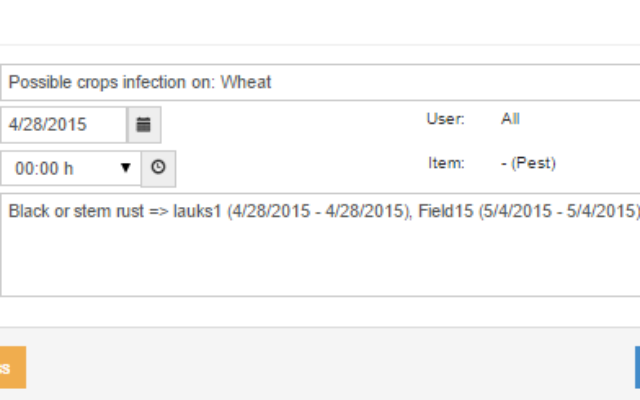Expand the 00:00 h time dropdown

pos(71,169)
